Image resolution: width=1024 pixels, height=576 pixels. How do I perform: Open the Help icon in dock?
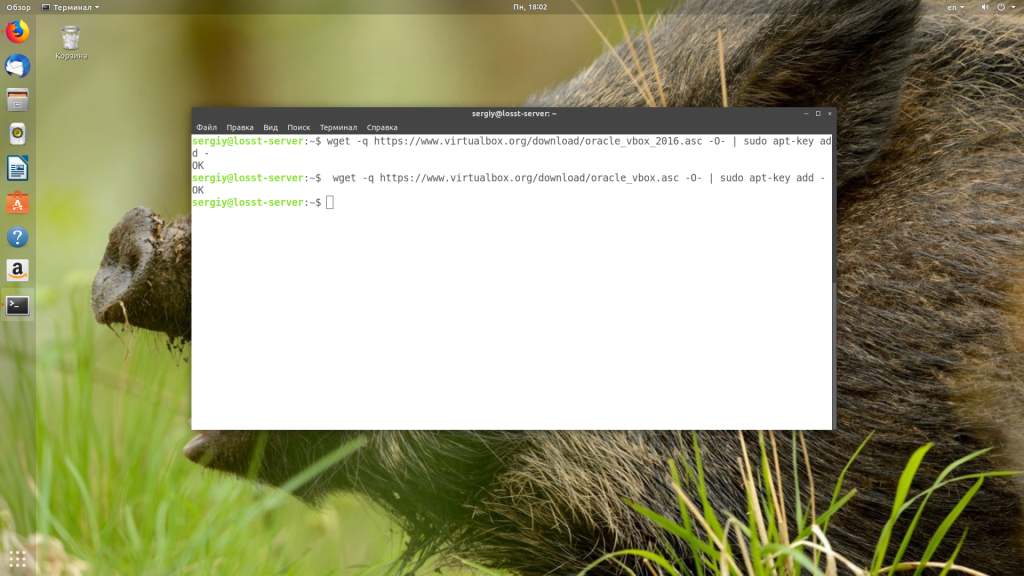pyautogui.click(x=18, y=237)
